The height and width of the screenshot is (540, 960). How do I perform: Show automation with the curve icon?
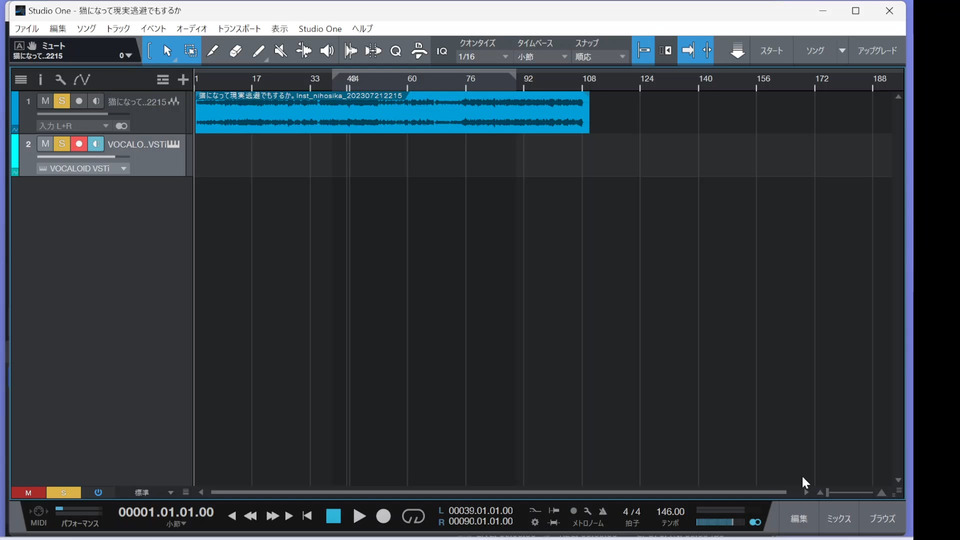82,80
